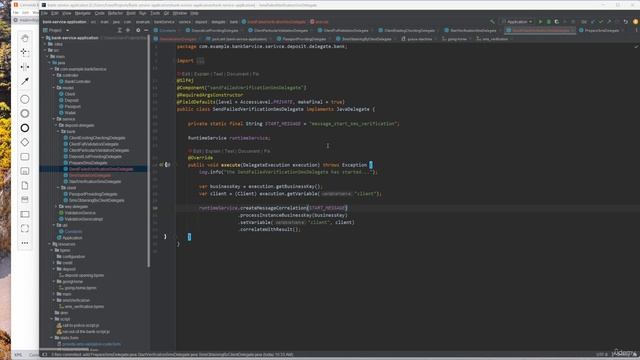Click collapse-all icon in Project panel header

pos(128,30)
